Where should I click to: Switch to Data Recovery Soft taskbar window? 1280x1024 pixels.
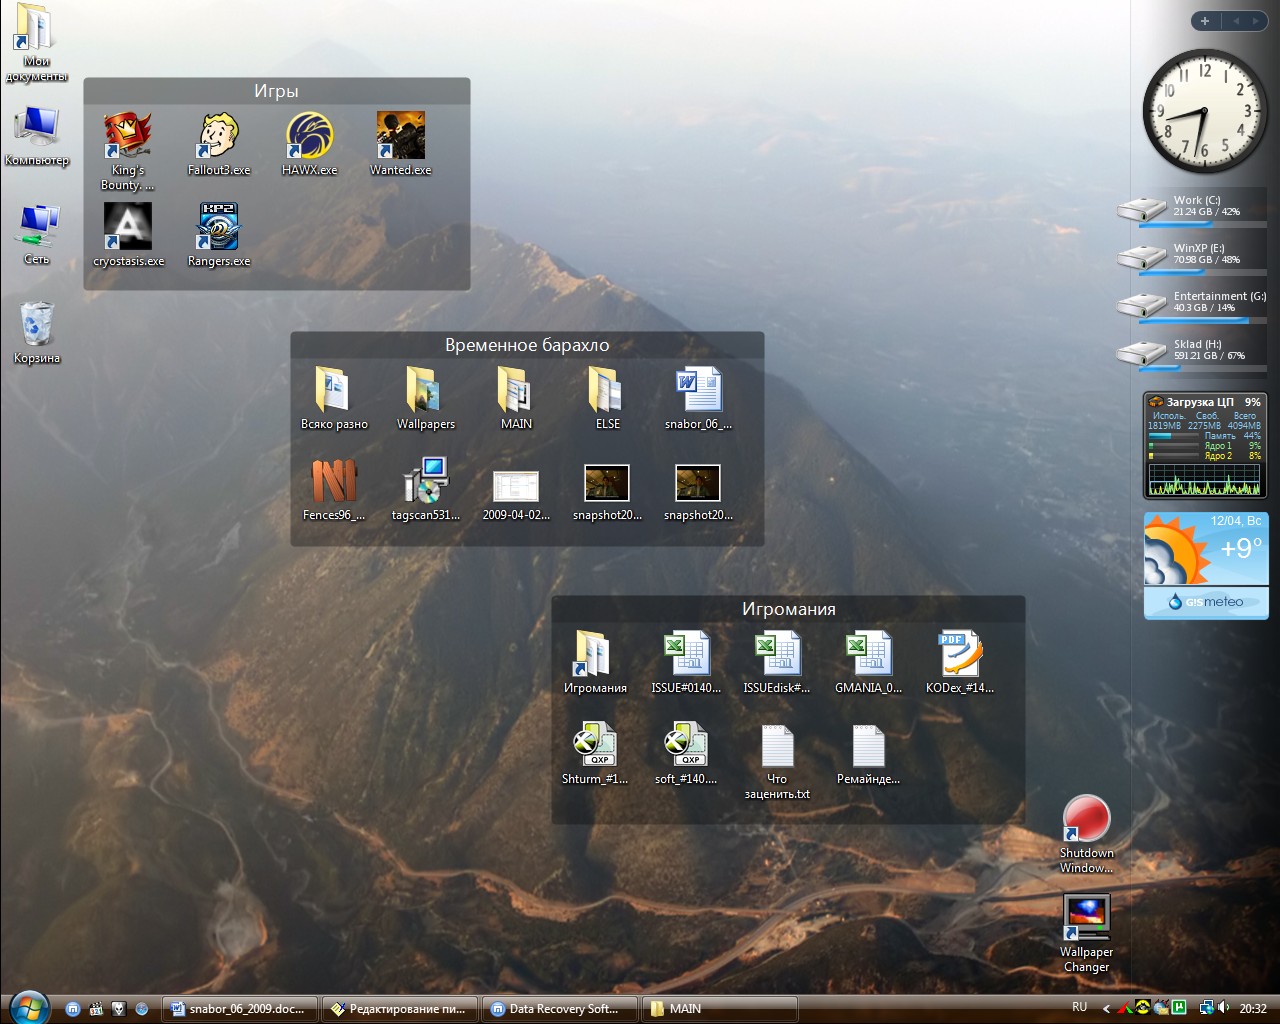[x=559, y=1009]
